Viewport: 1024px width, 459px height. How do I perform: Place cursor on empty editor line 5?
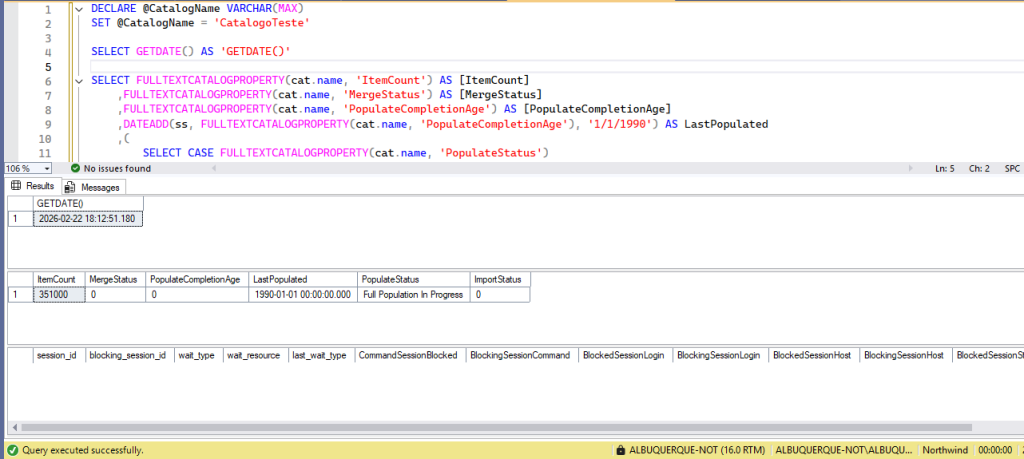pyautogui.click(x=400, y=66)
